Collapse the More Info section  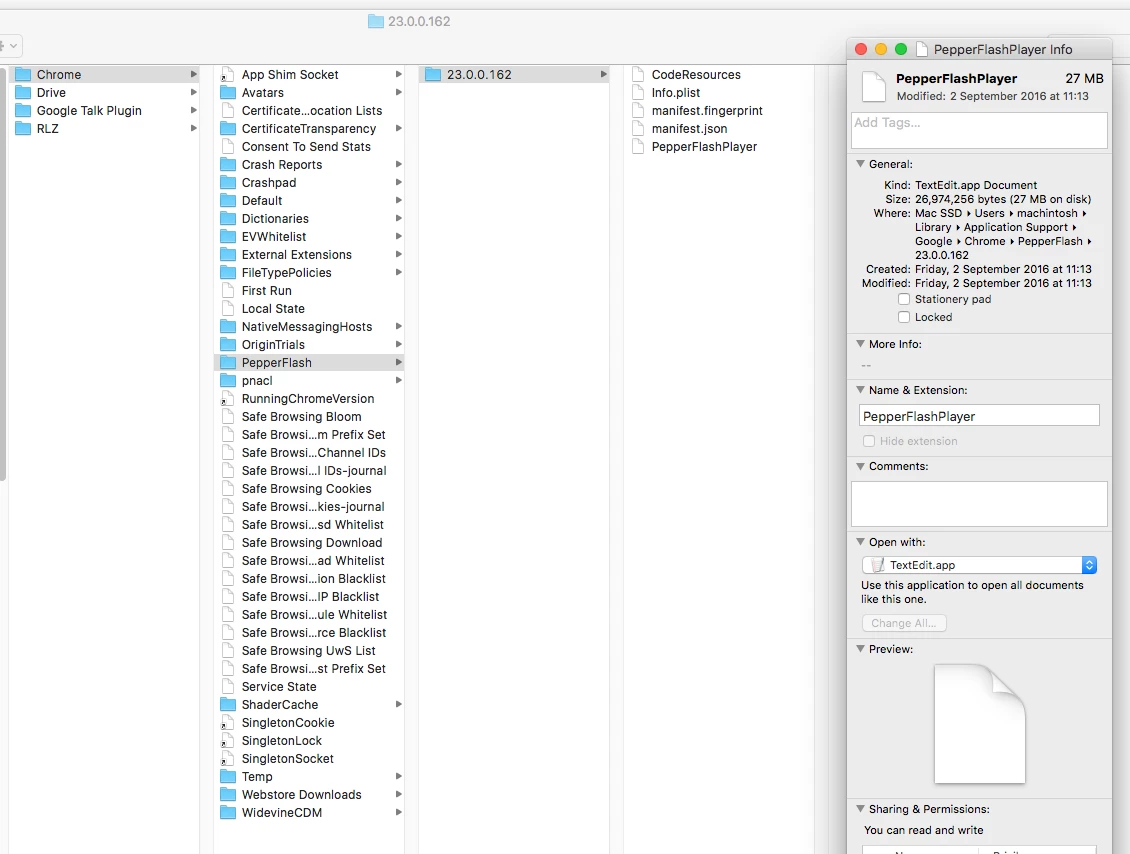pos(860,344)
